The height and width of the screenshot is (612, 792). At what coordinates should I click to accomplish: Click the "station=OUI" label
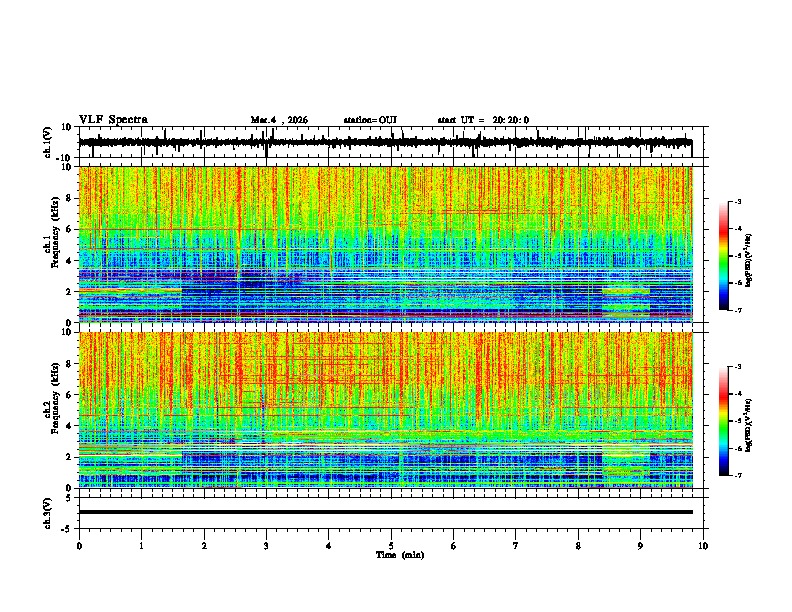point(370,120)
